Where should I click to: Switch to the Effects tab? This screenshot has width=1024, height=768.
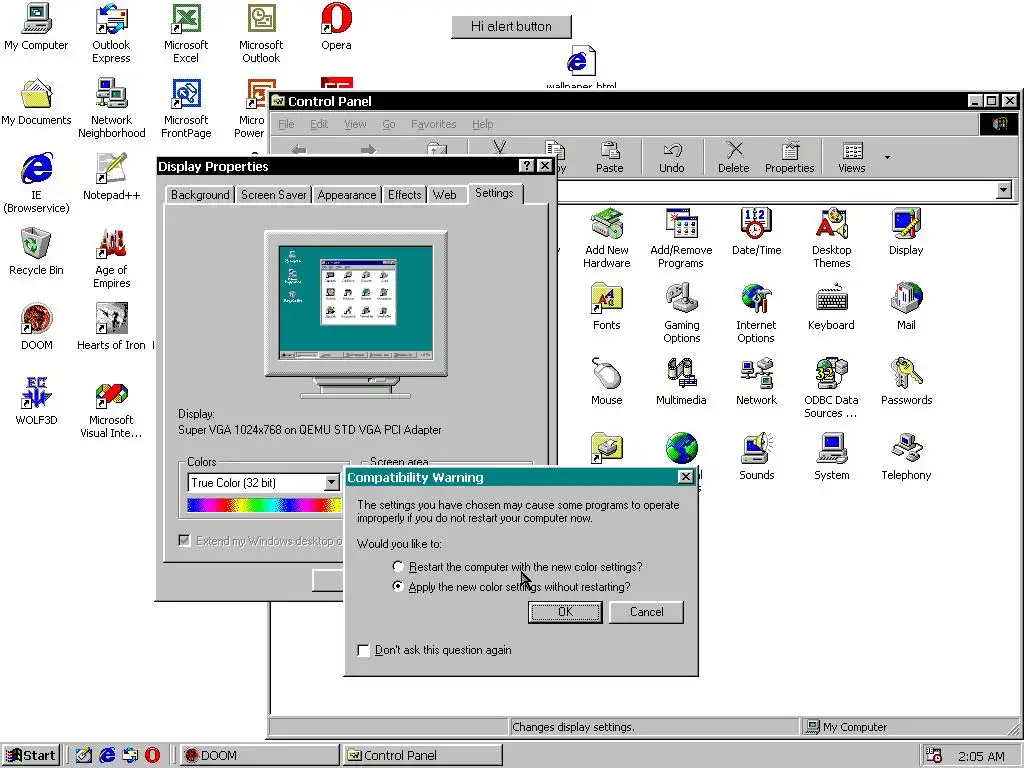click(404, 195)
